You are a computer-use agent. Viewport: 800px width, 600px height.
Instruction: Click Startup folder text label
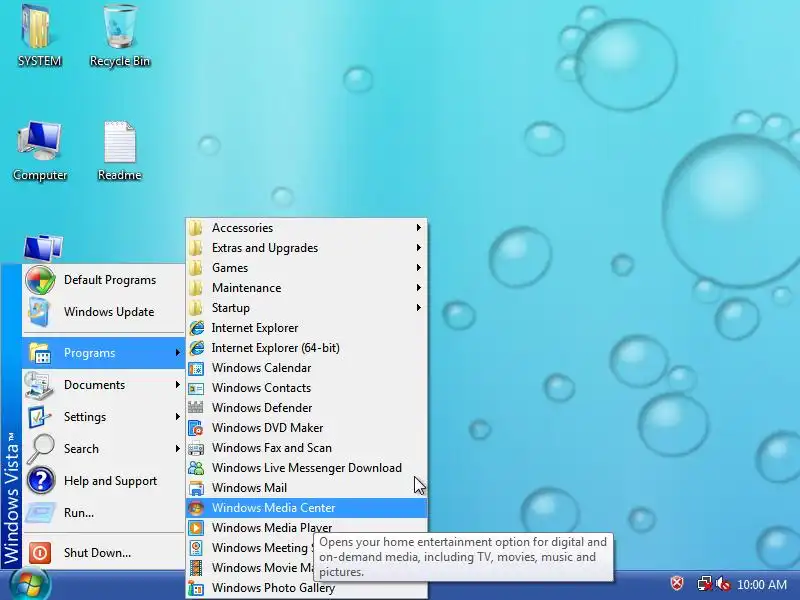[231, 308]
